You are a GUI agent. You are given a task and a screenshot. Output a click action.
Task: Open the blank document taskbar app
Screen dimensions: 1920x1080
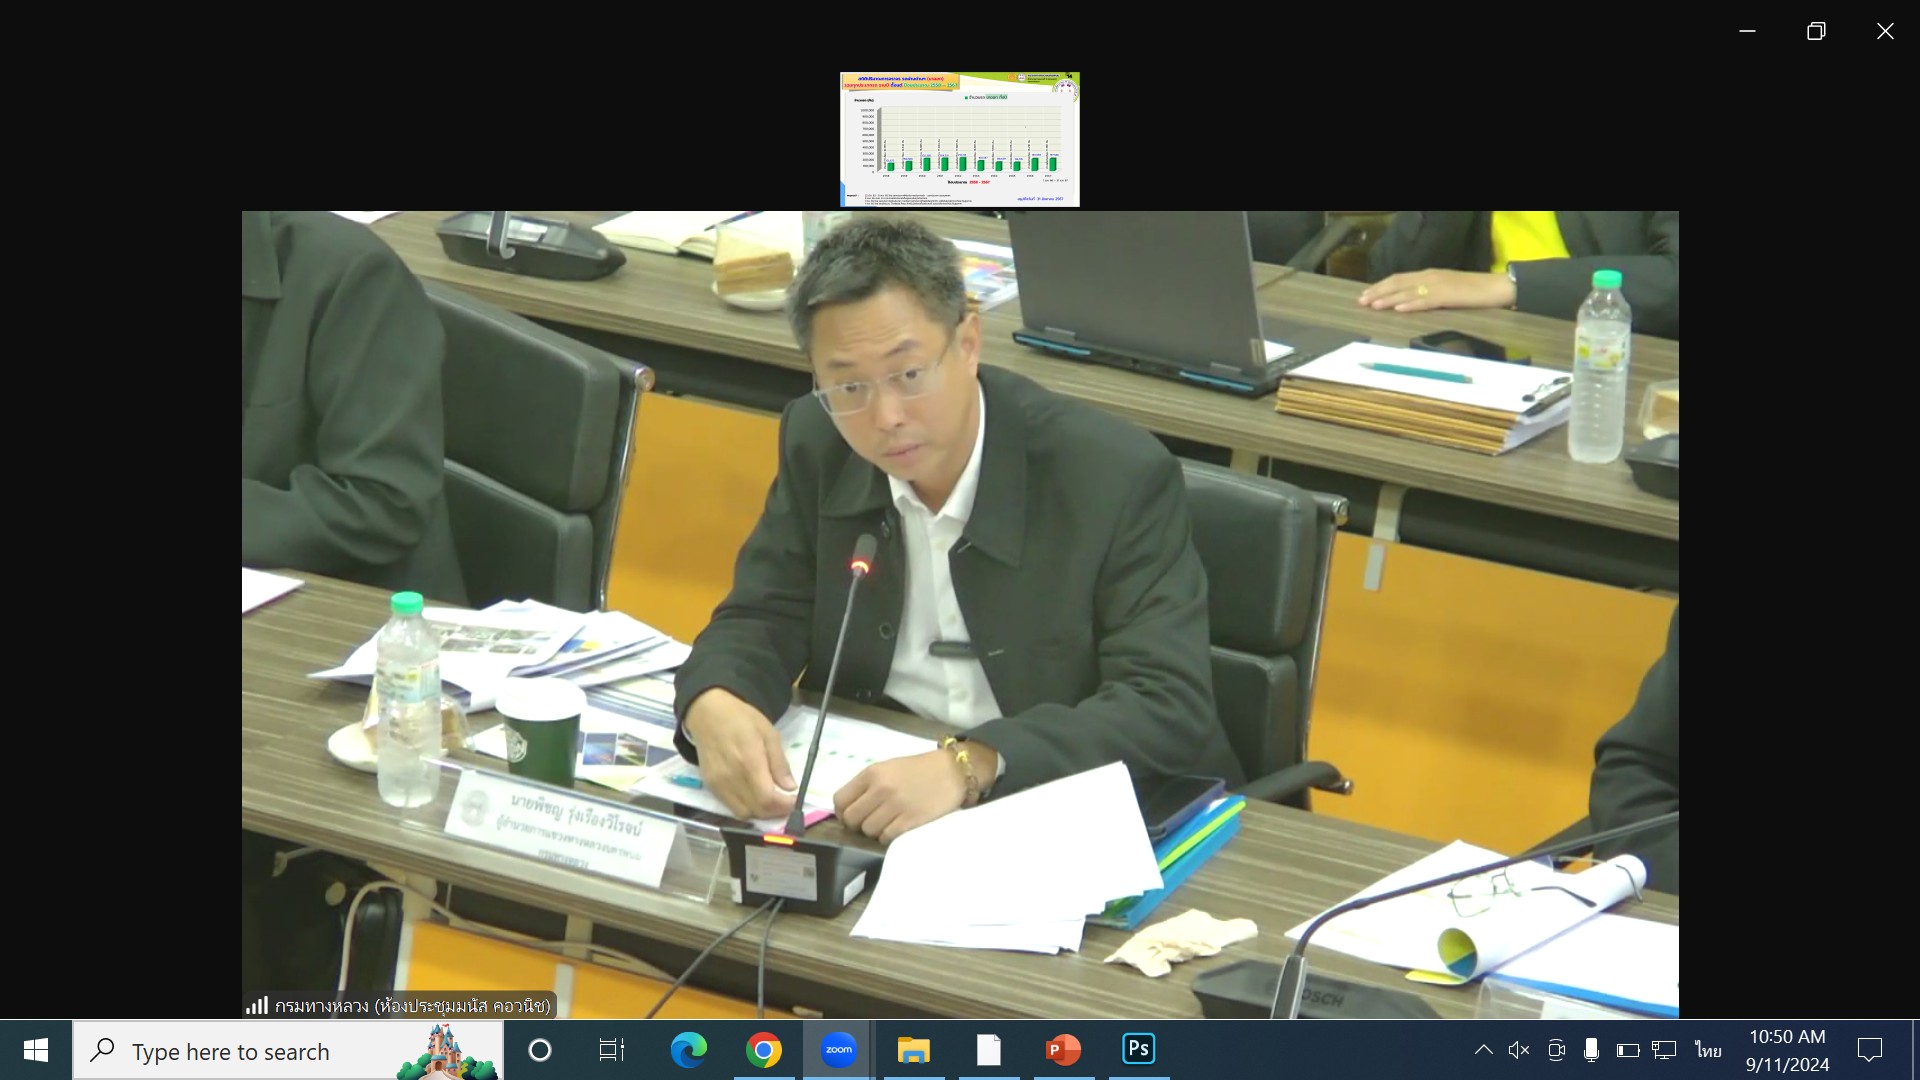point(988,1050)
